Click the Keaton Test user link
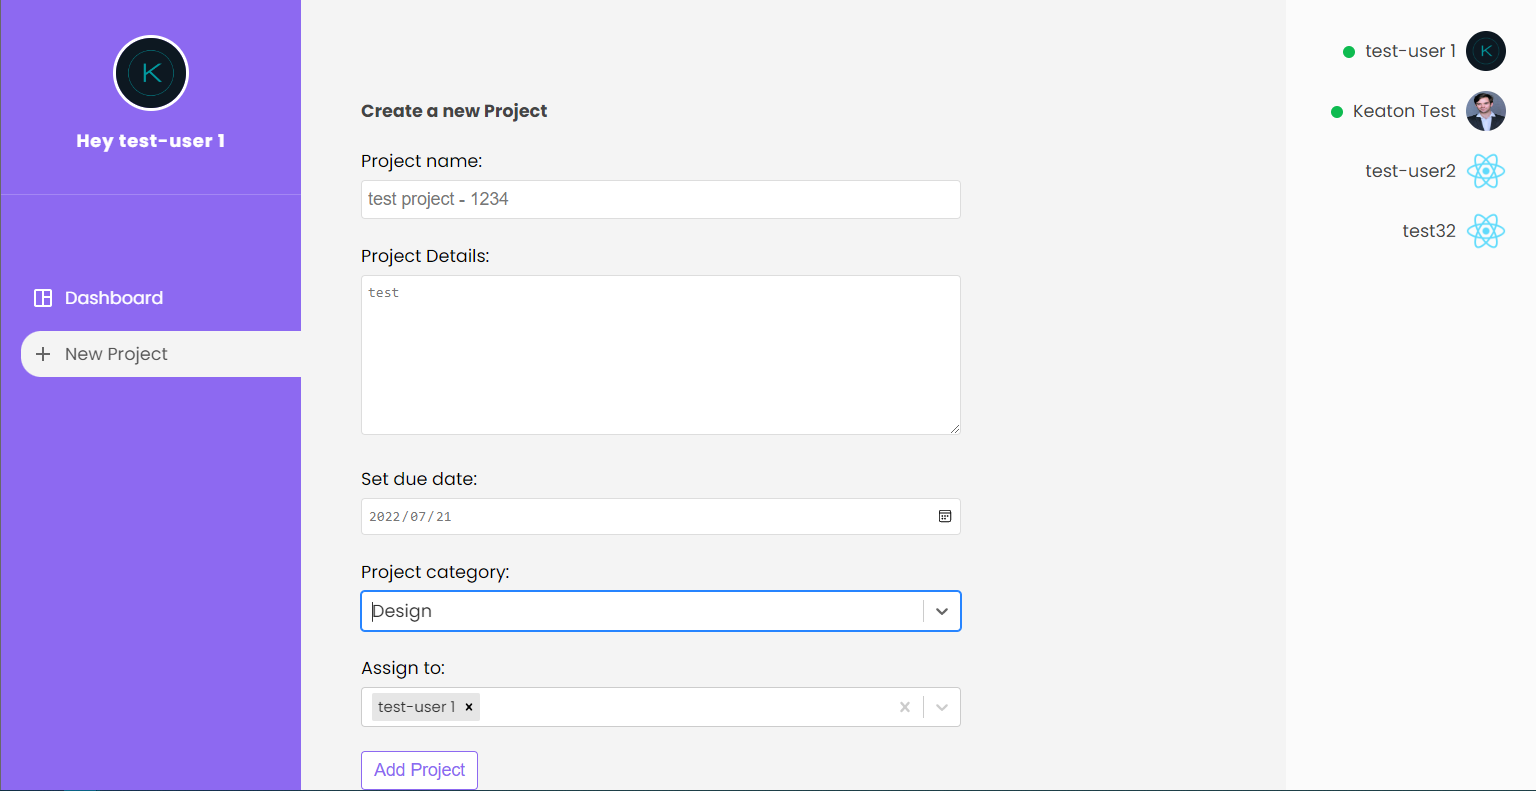This screenshot has height=791, width=1536. pyautogui.click(x=1404, y=111)
